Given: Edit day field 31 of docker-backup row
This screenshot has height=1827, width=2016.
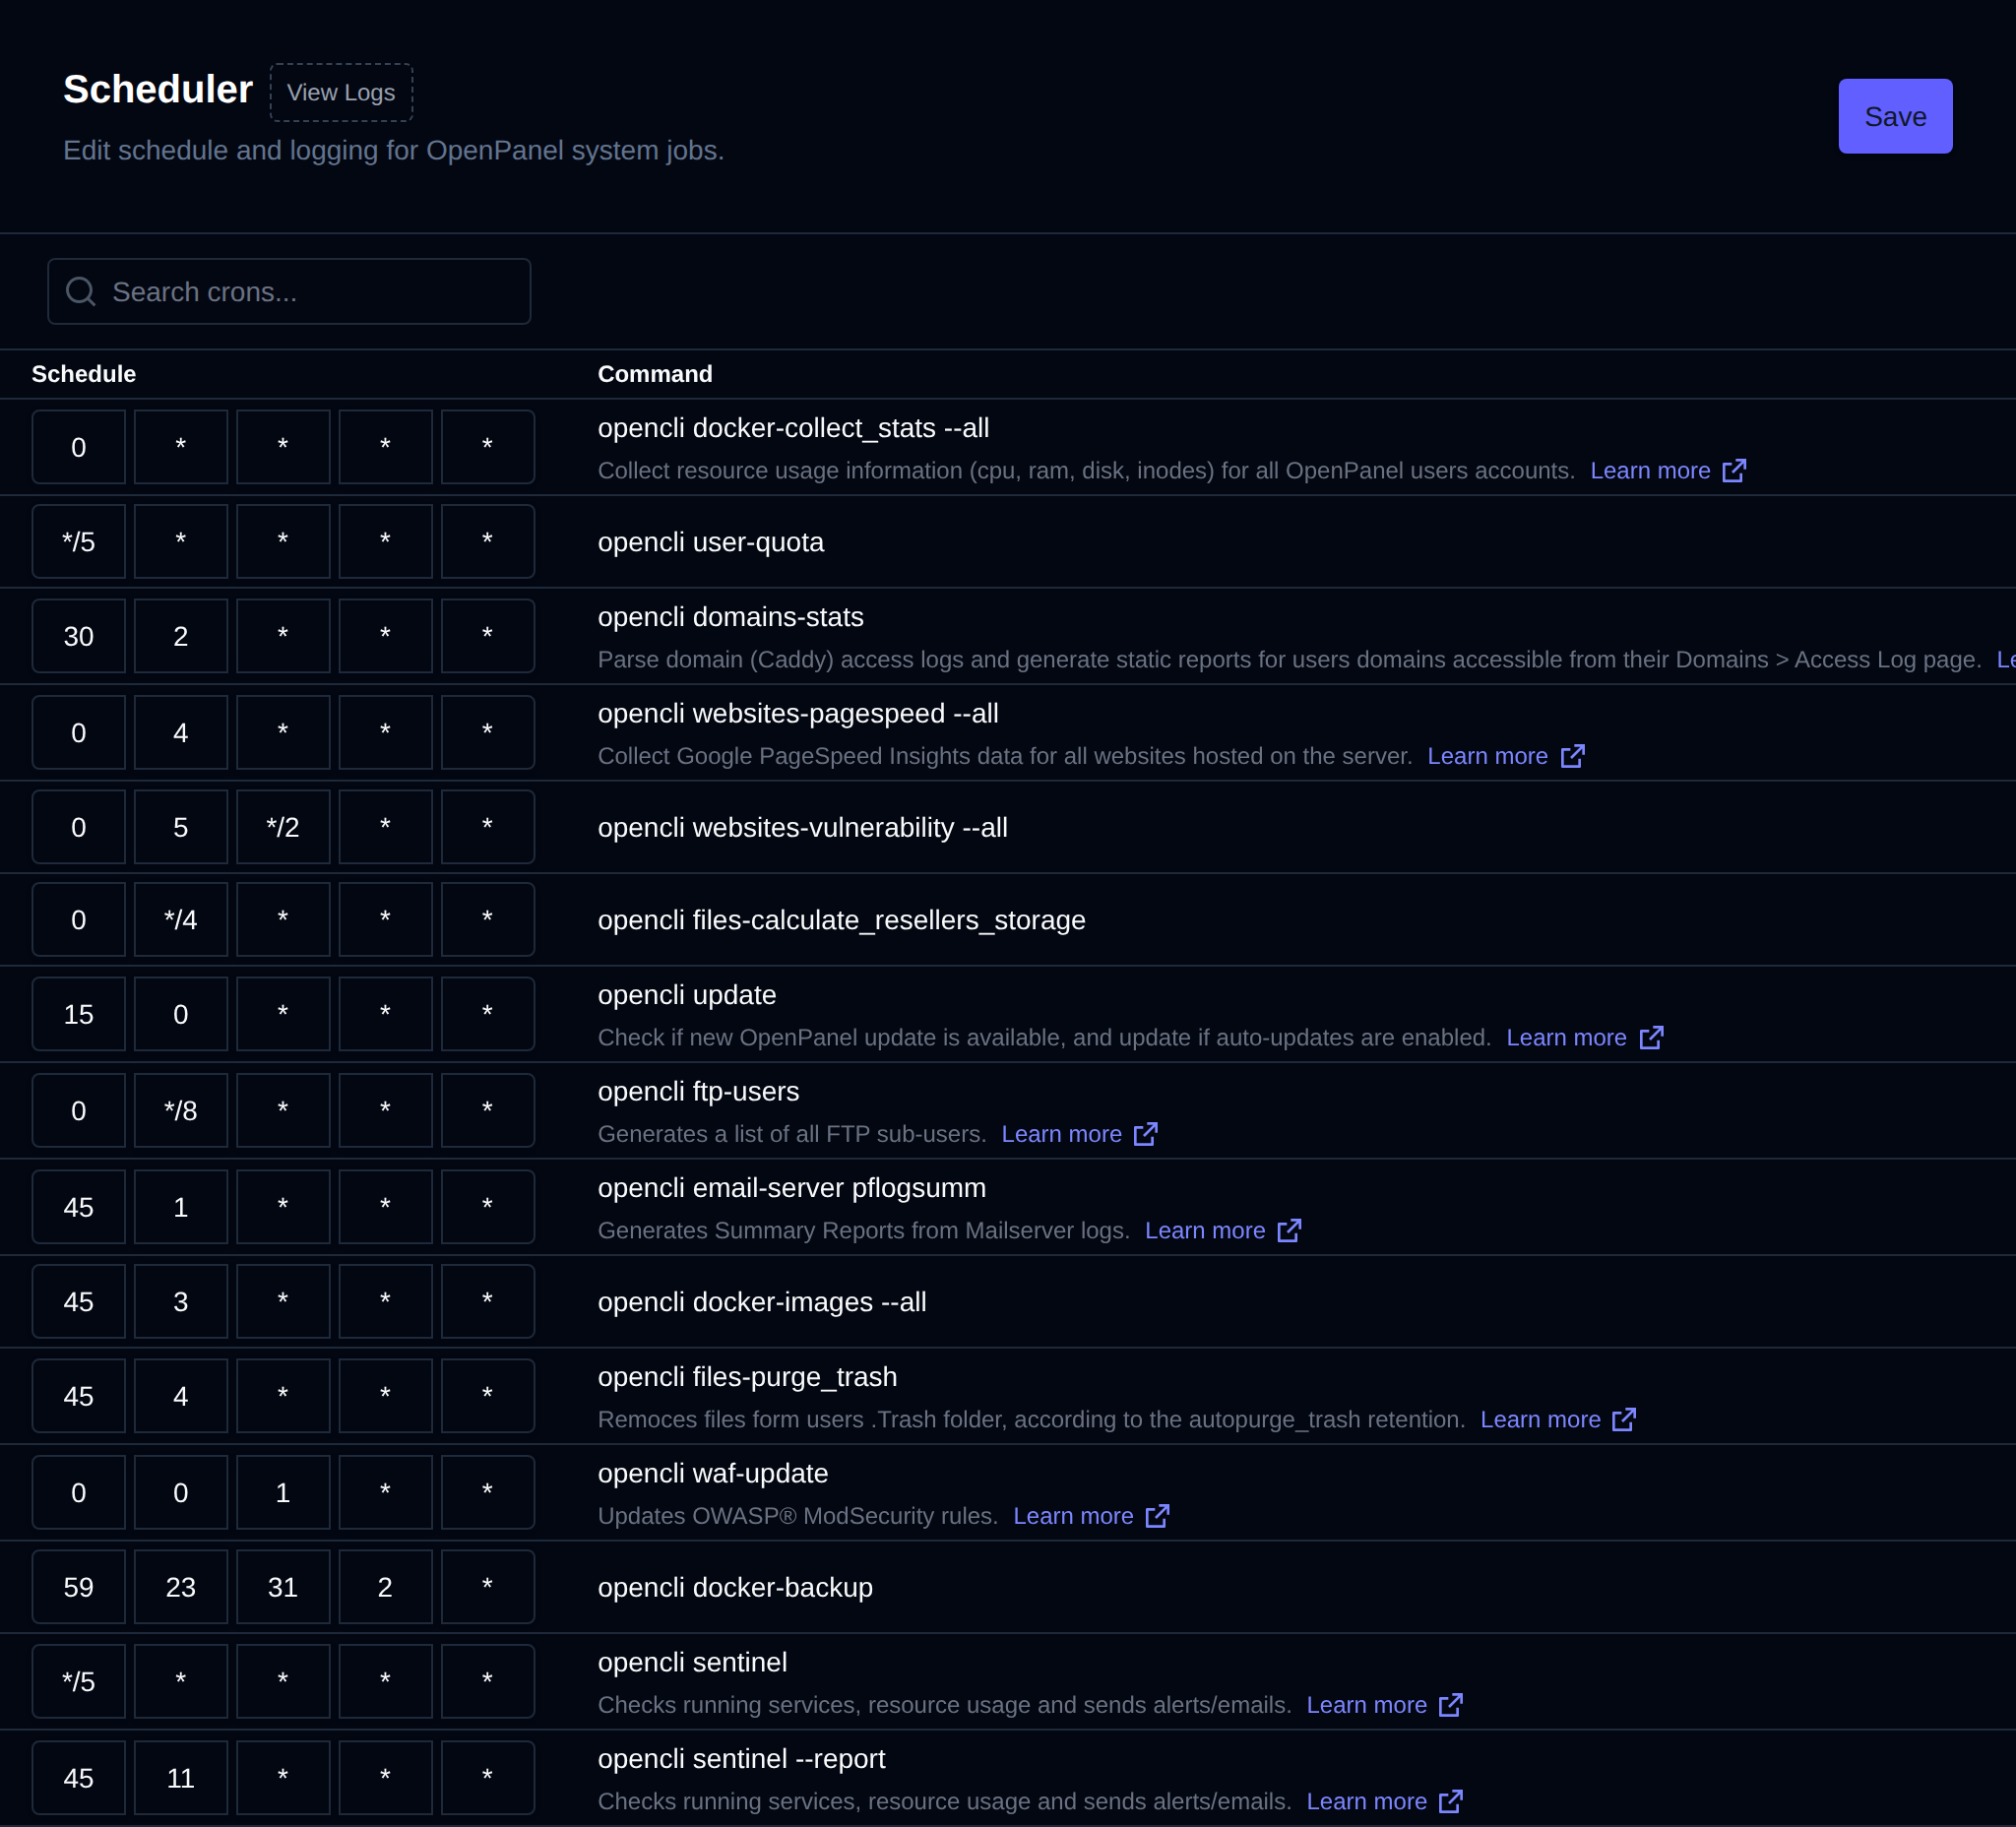Looking at the screenshot, I should [x=283, y=1588].
